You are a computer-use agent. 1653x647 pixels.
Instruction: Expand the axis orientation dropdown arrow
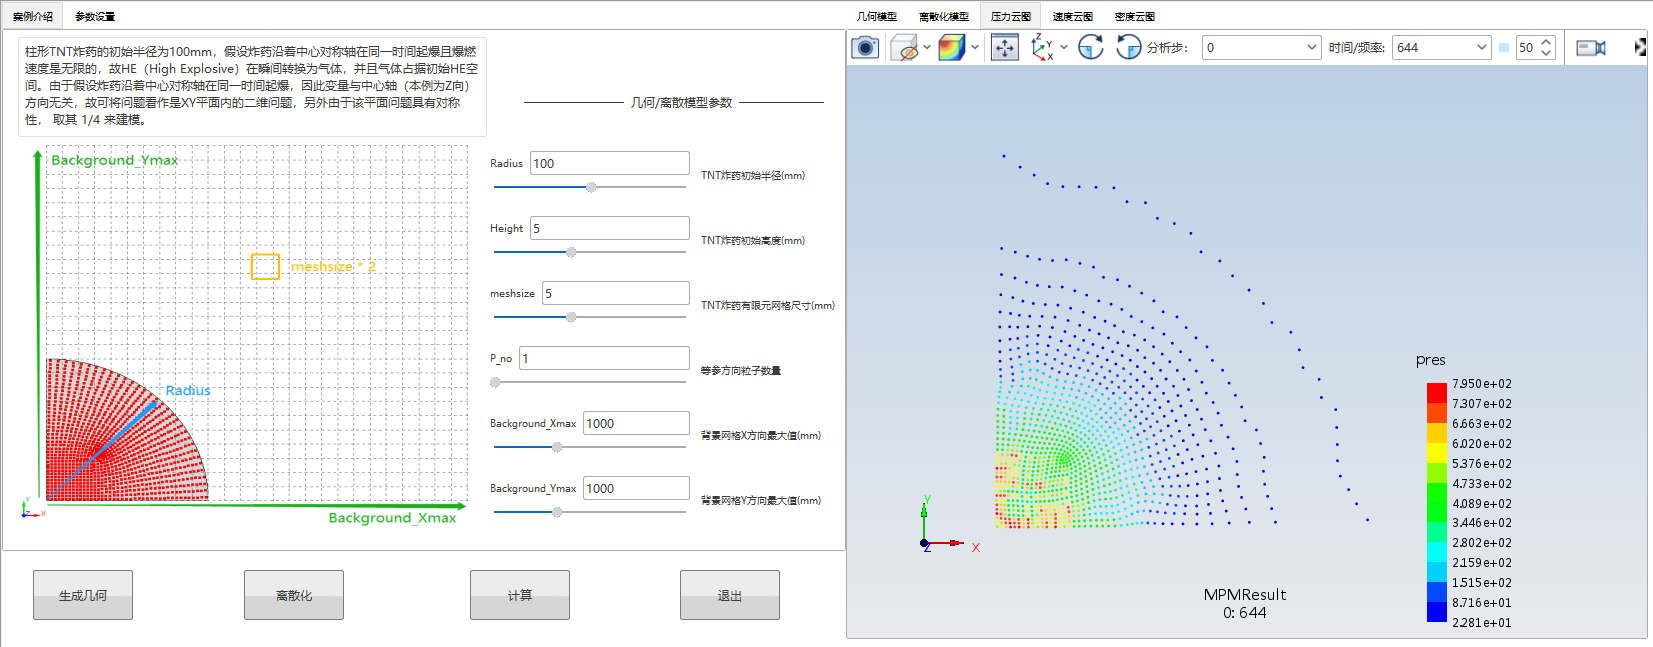(x=1064, y=47)
